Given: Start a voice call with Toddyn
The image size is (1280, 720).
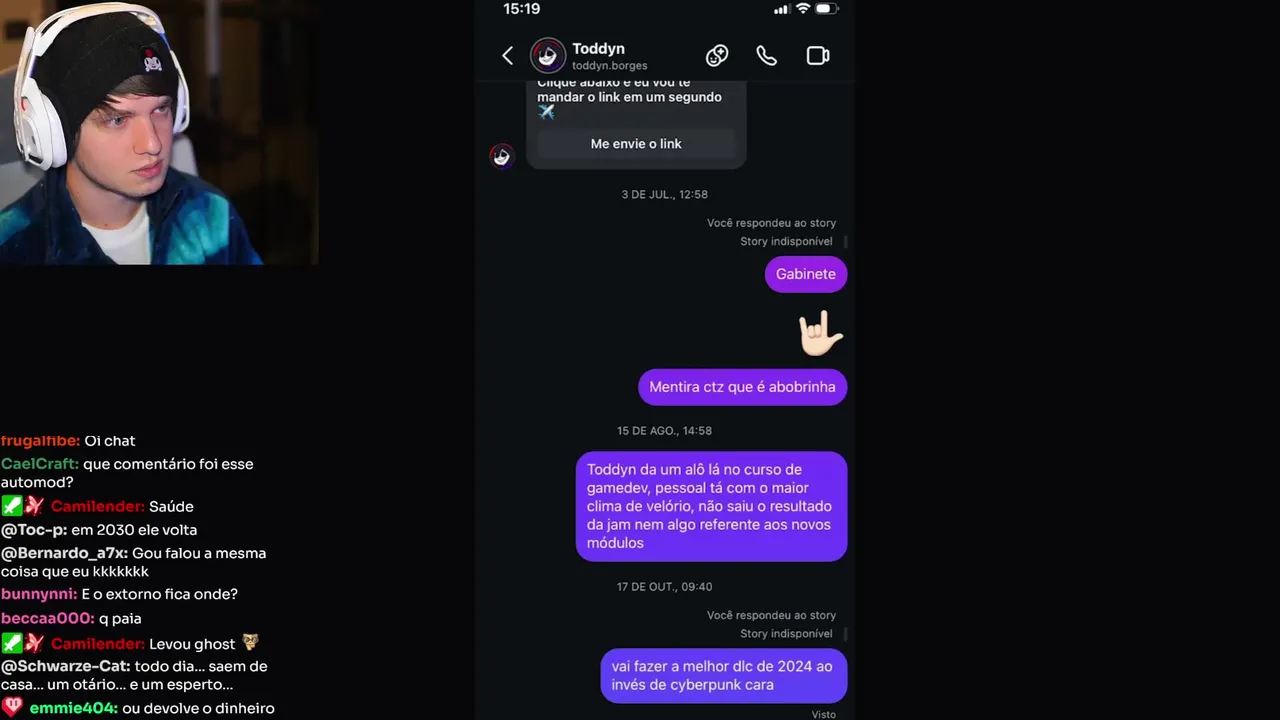Looking at the screenshot, I should click(766, 56).
